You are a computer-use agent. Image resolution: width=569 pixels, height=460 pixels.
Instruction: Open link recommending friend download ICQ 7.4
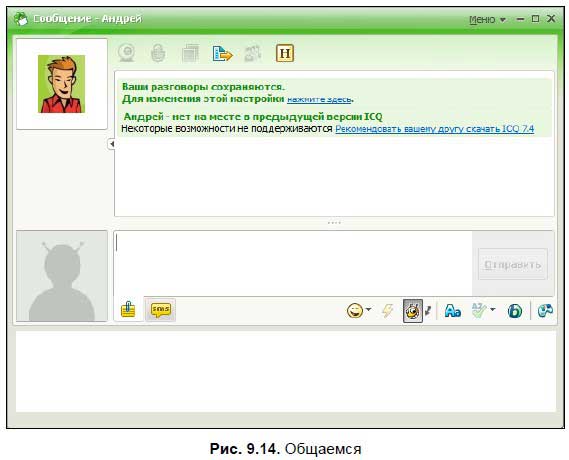[434, 129]
